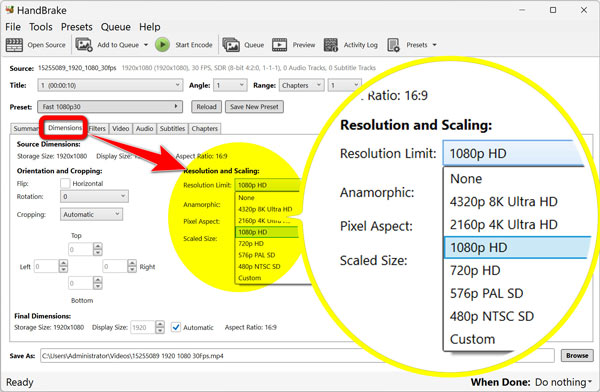
Task: Click the source name 15255089_1920_1080_30fps
Action: (x=77, y=68)
